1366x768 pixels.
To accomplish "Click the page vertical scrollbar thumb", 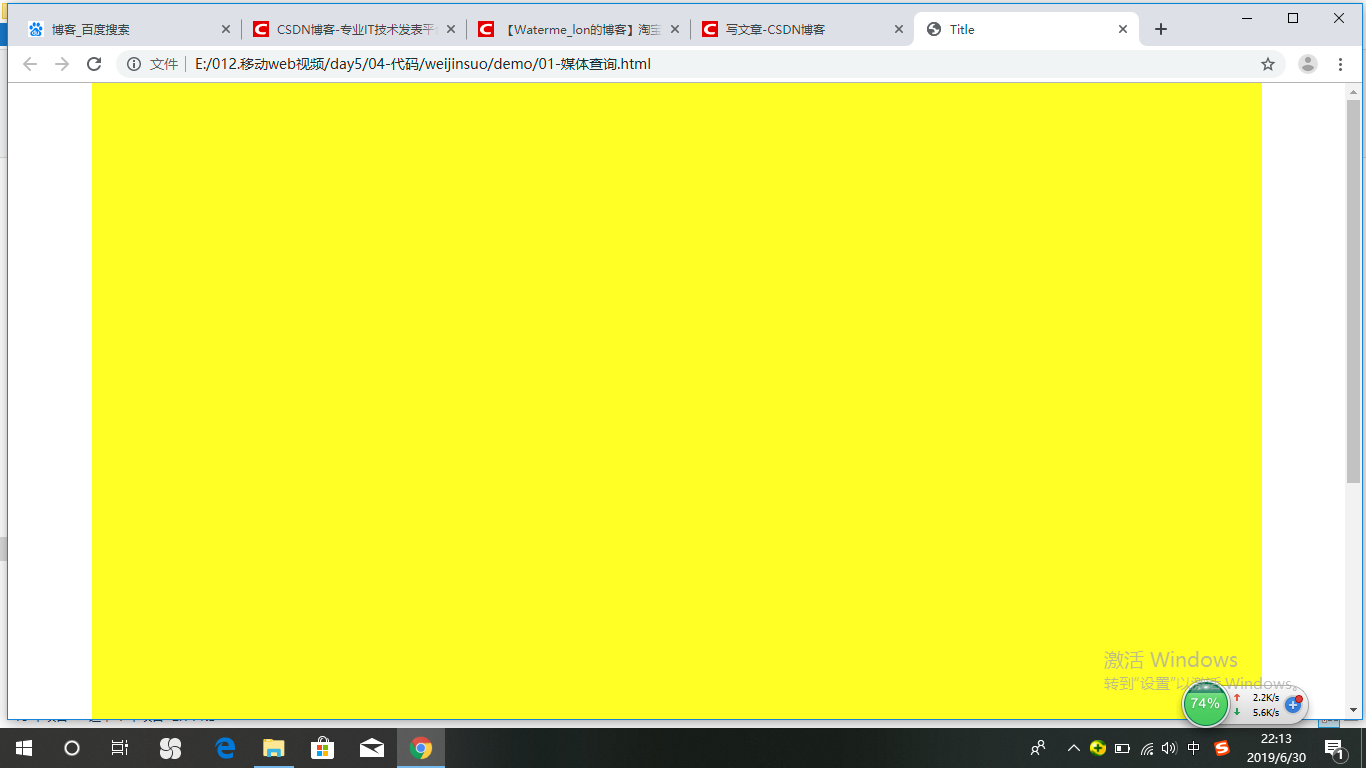I will tap(1353, 291).
